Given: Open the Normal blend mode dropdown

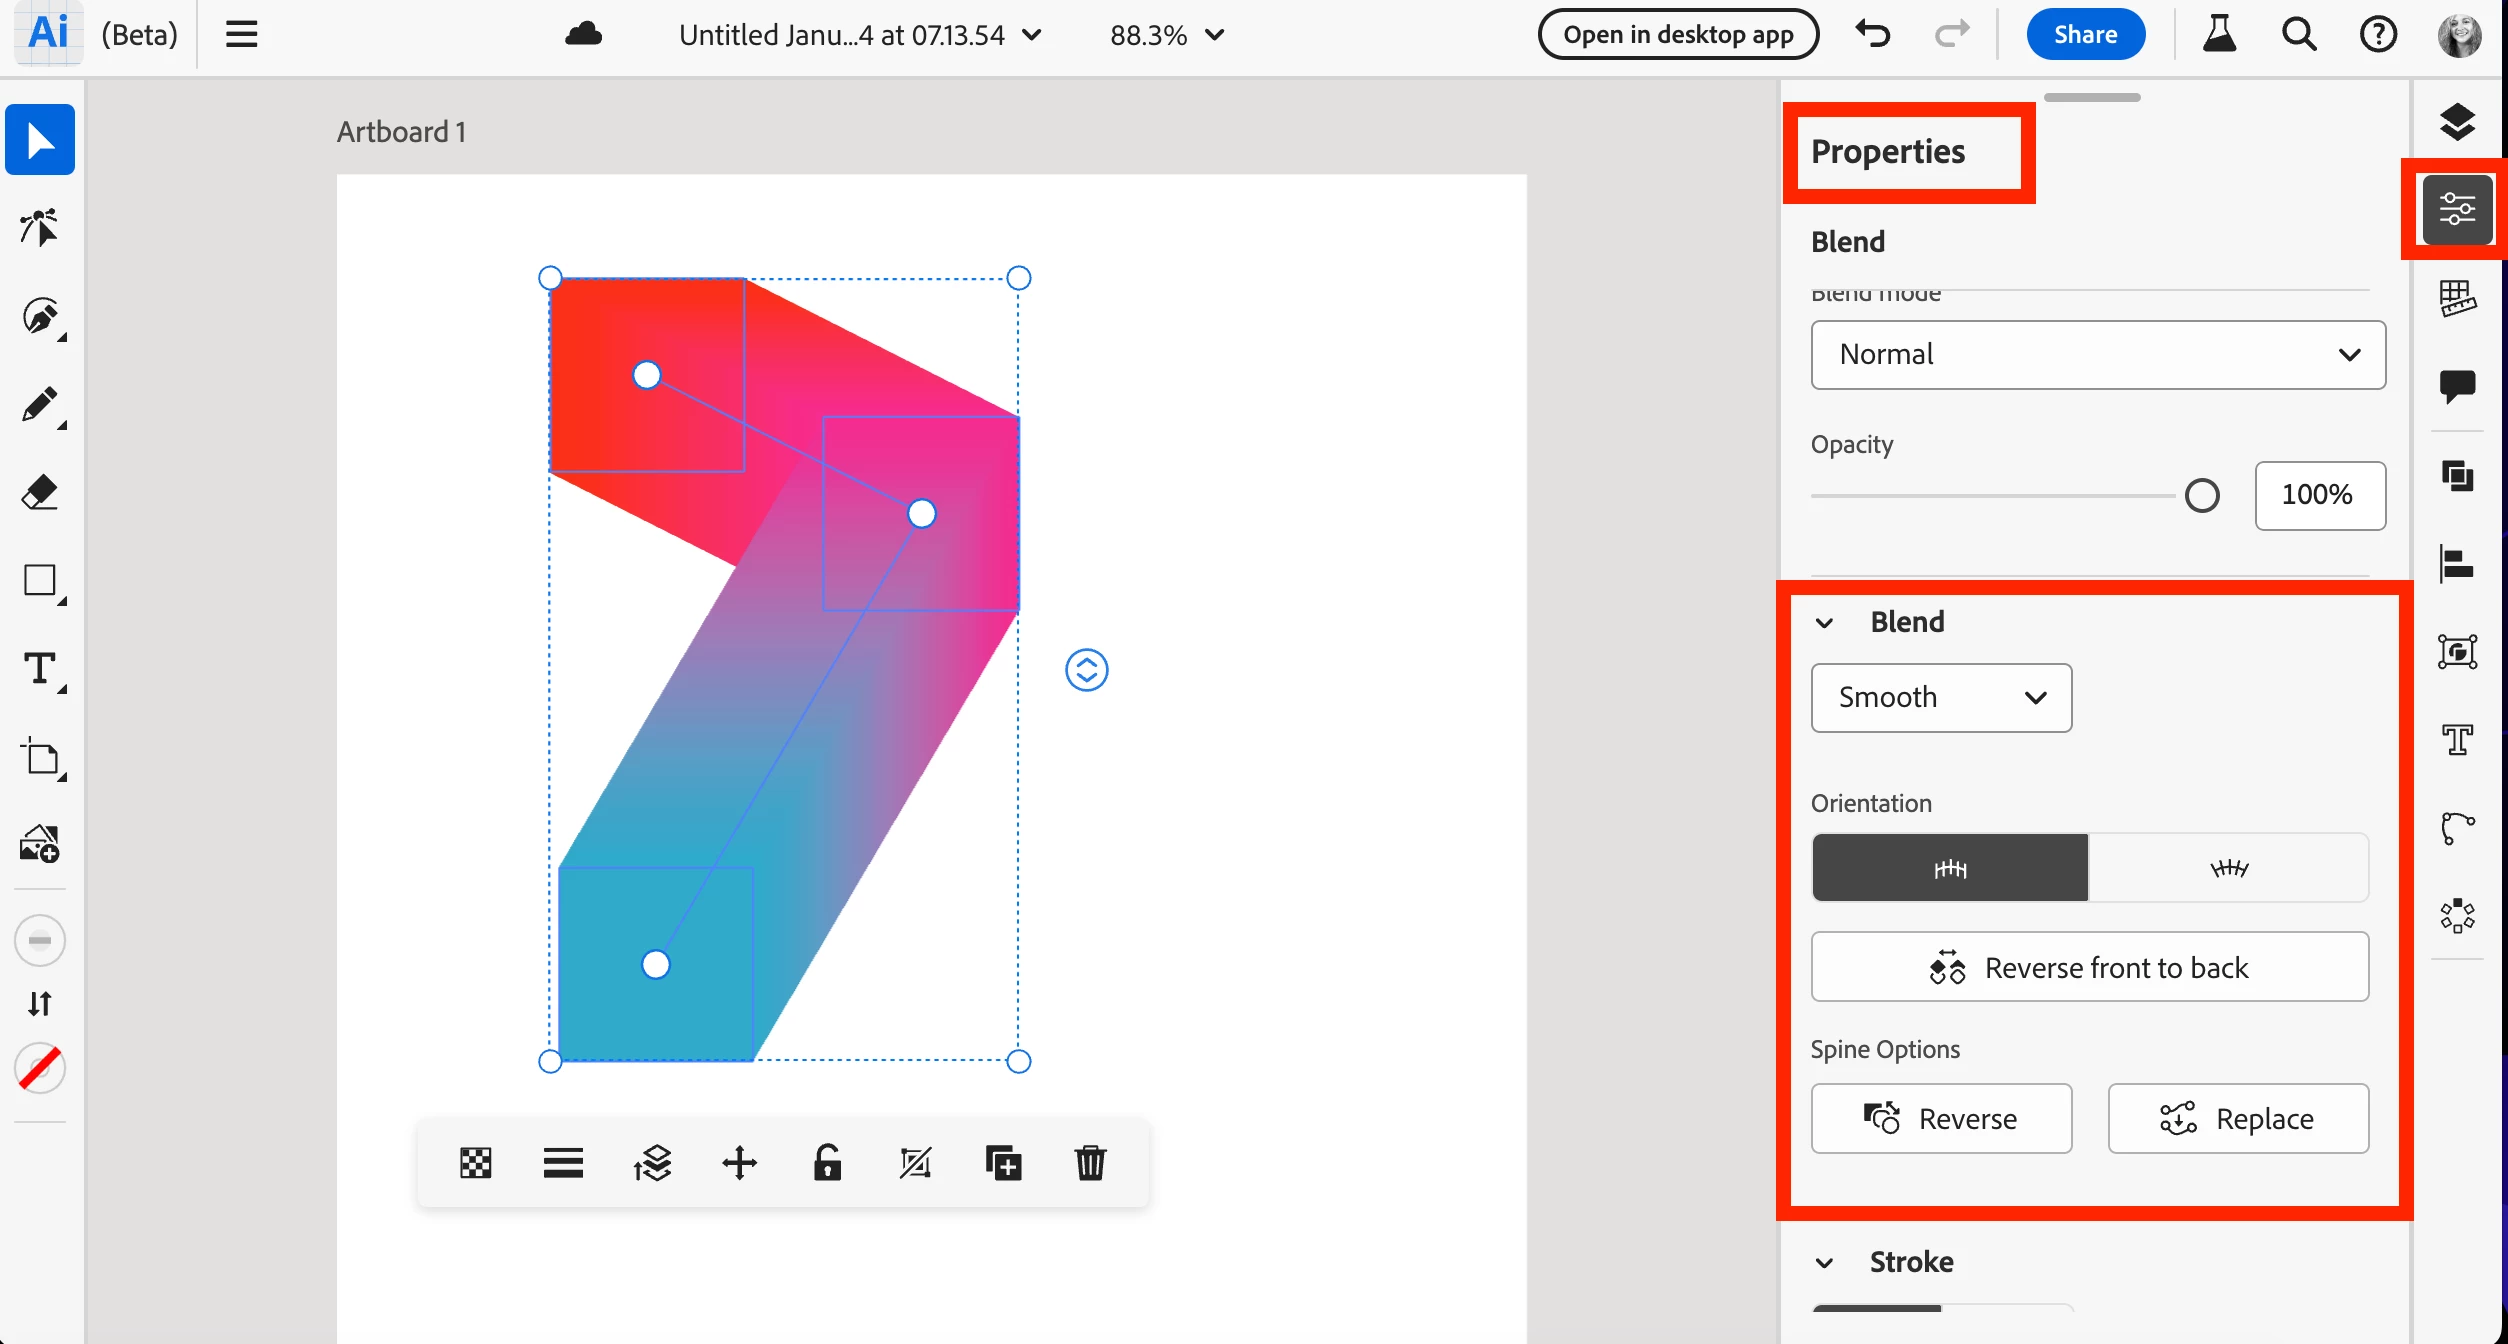Looking at the screenshot, I should click(x=2098, y=355).
